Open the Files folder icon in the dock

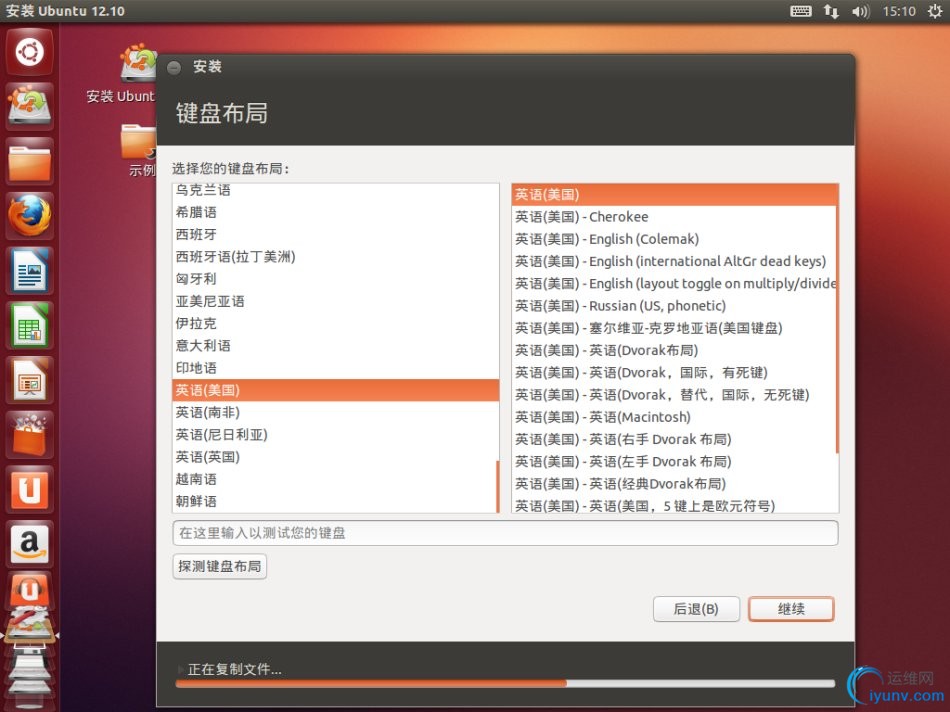pos(30,161)
